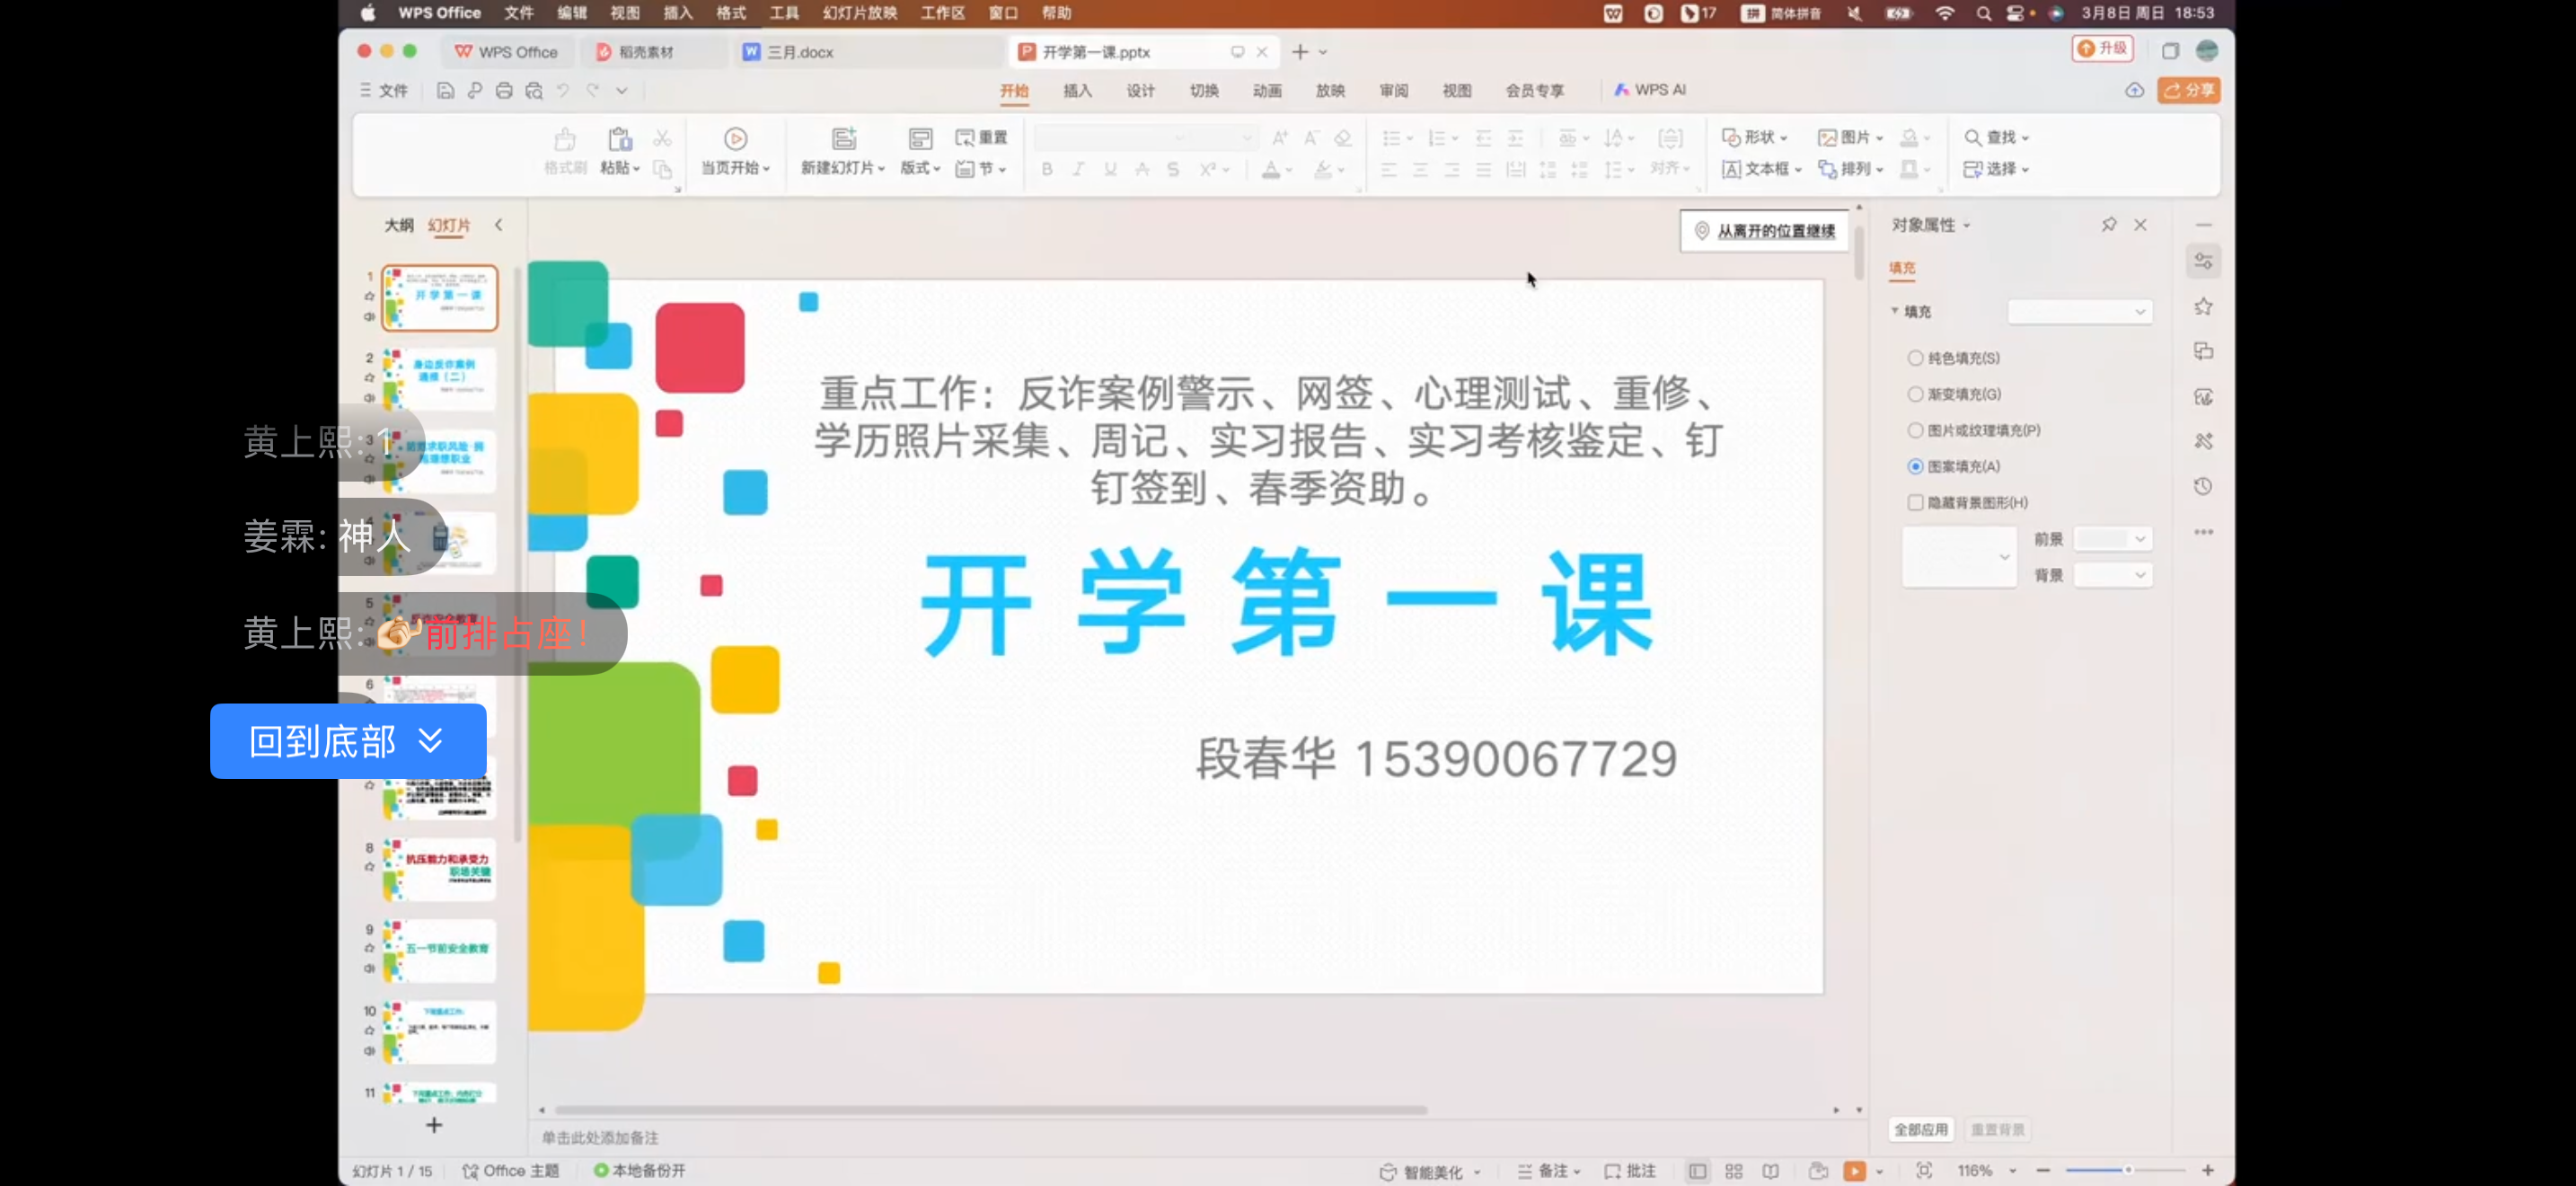Select slide 8 thumbnail in the panel
Screen dimensions: 2576x1186
(439, 868)
